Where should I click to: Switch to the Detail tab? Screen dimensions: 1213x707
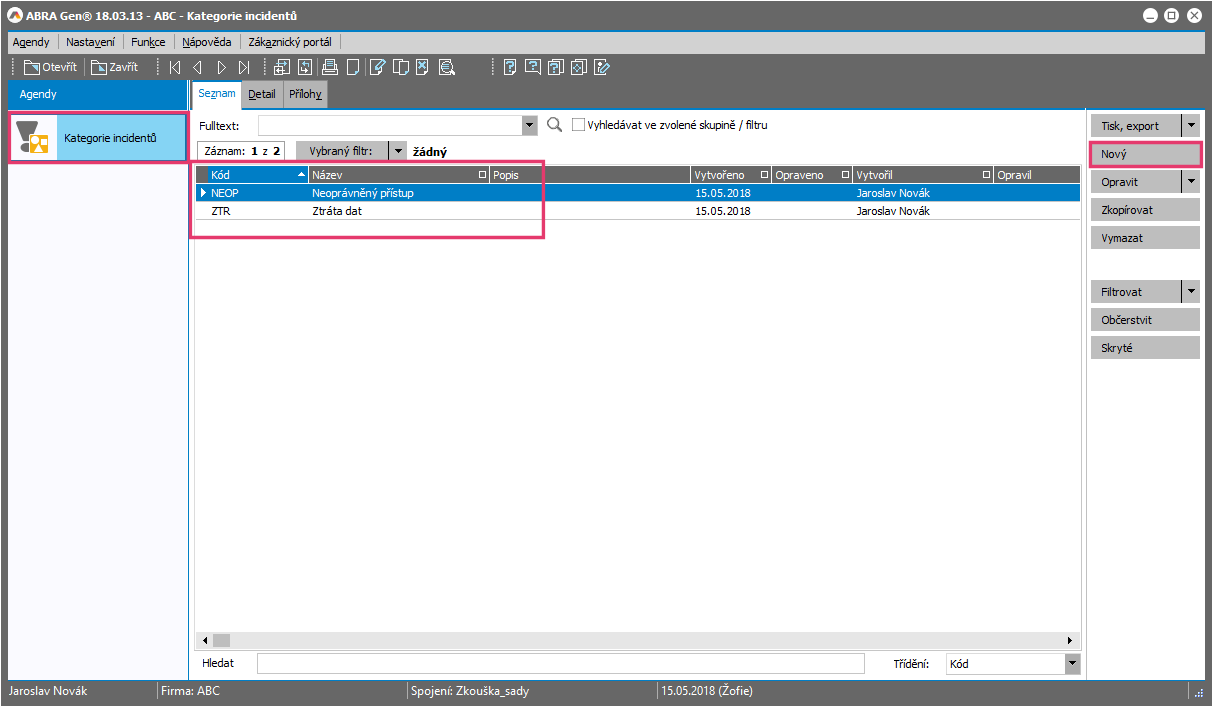[262, 94]
